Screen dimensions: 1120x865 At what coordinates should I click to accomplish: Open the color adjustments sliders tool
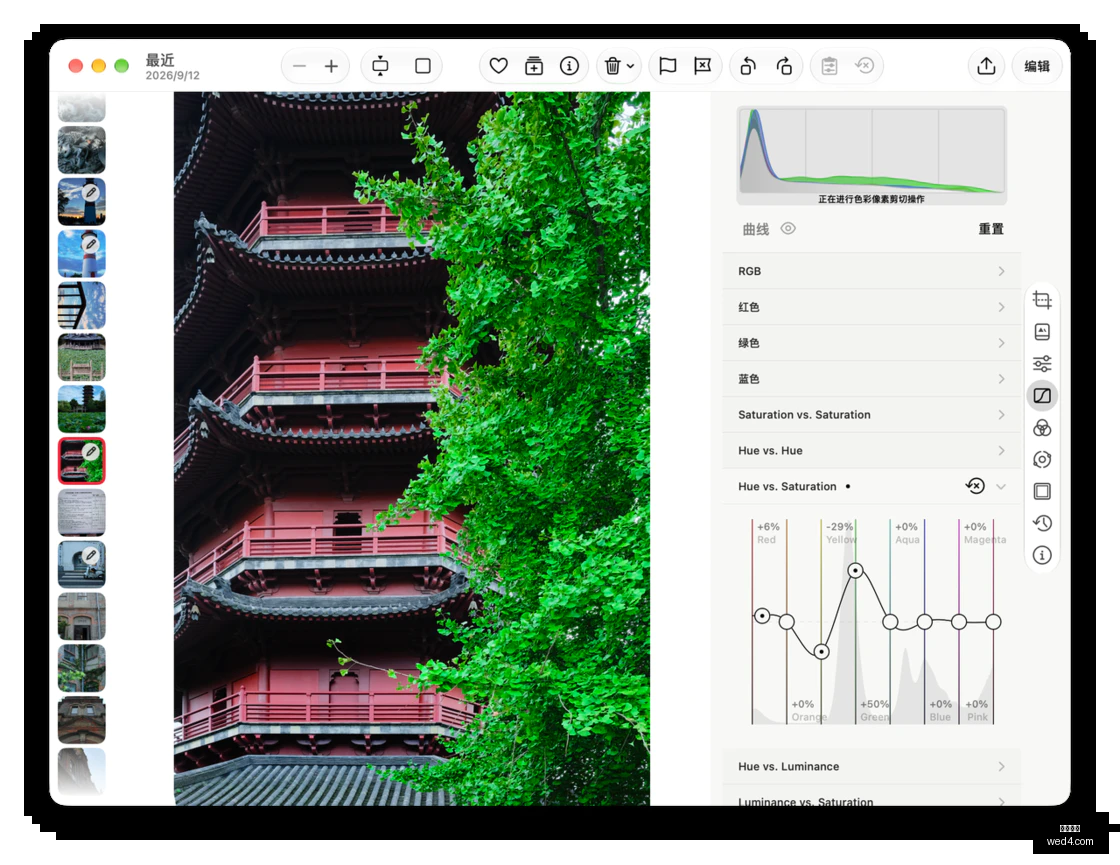tap(1042, 364)
